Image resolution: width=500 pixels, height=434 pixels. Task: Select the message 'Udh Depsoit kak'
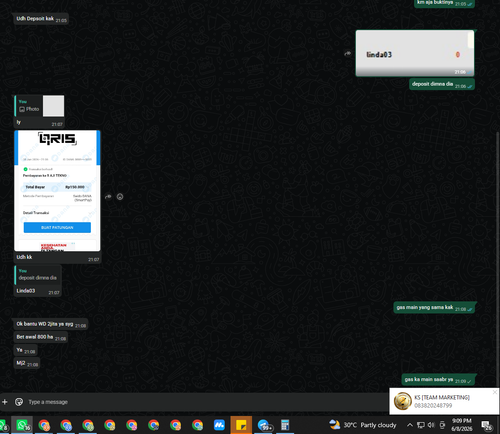pos(35,19)
